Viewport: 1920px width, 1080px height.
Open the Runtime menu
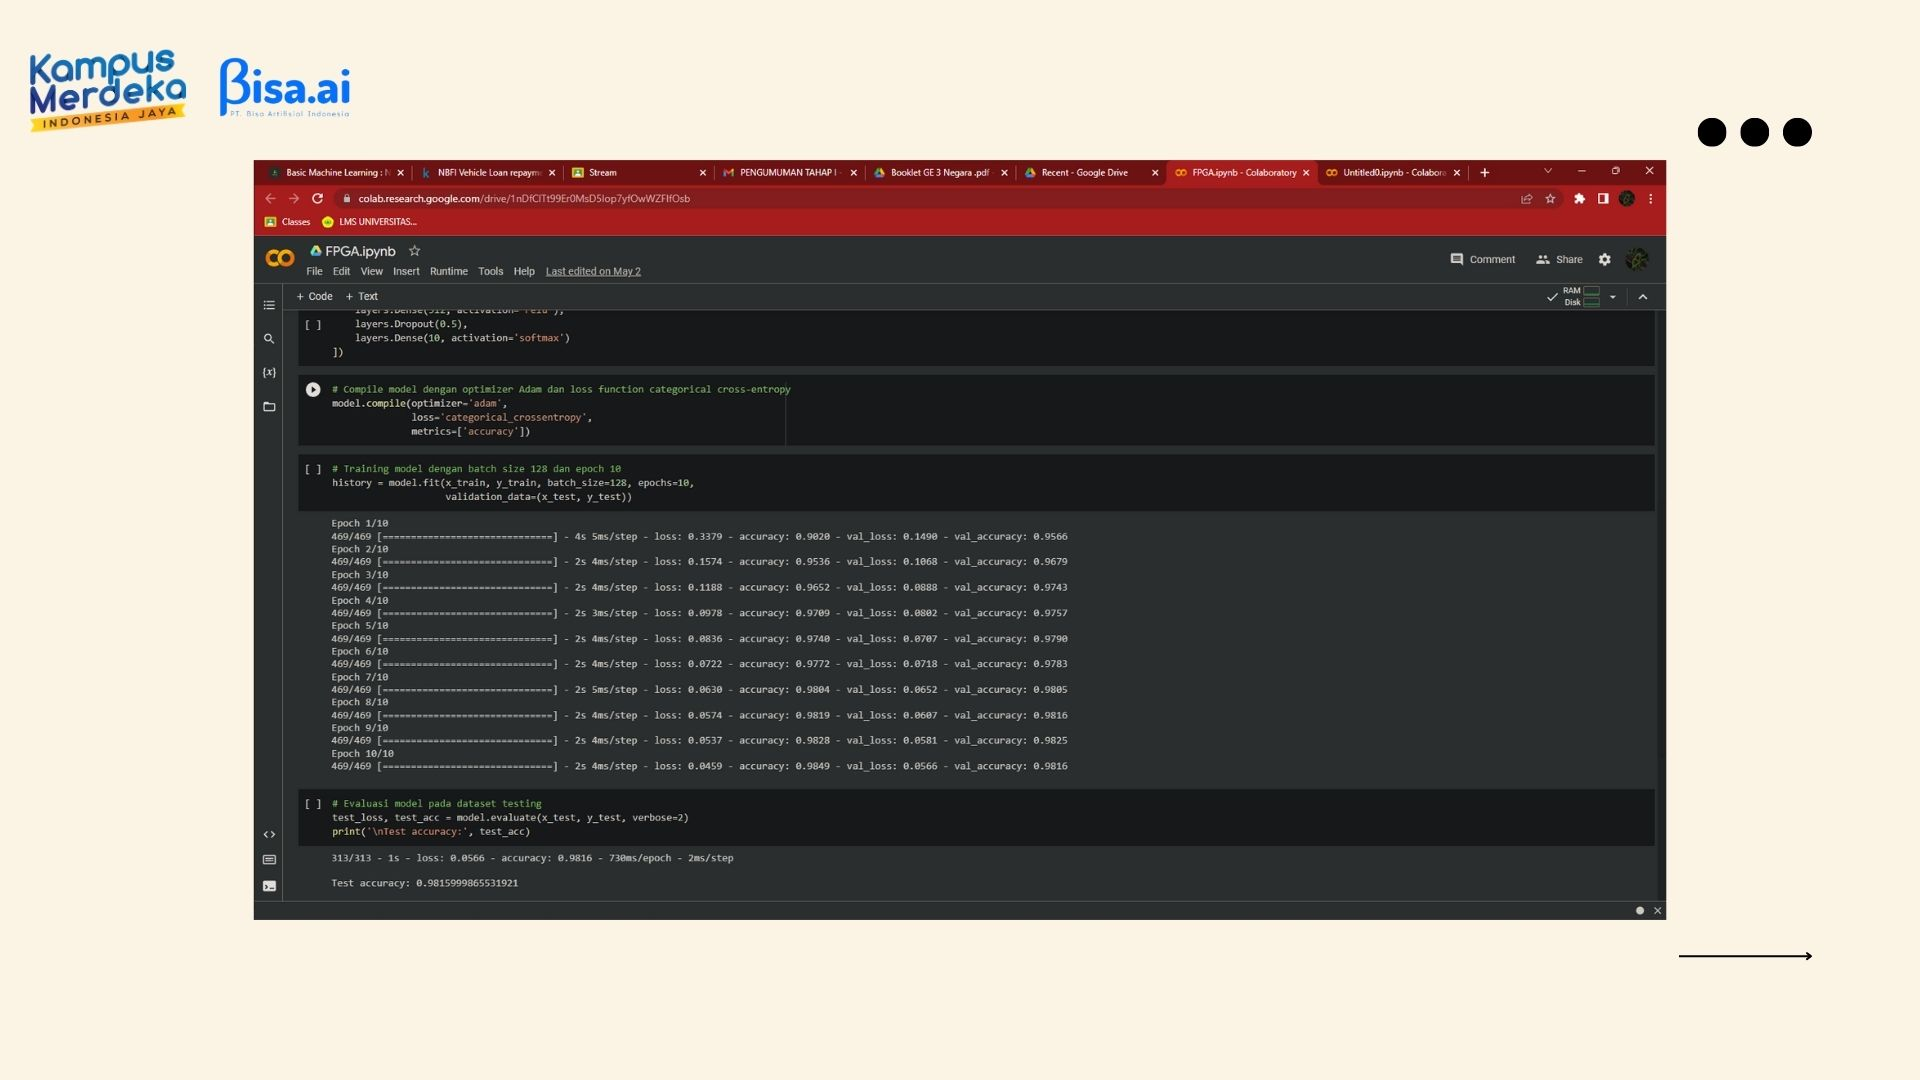point(449,272)
